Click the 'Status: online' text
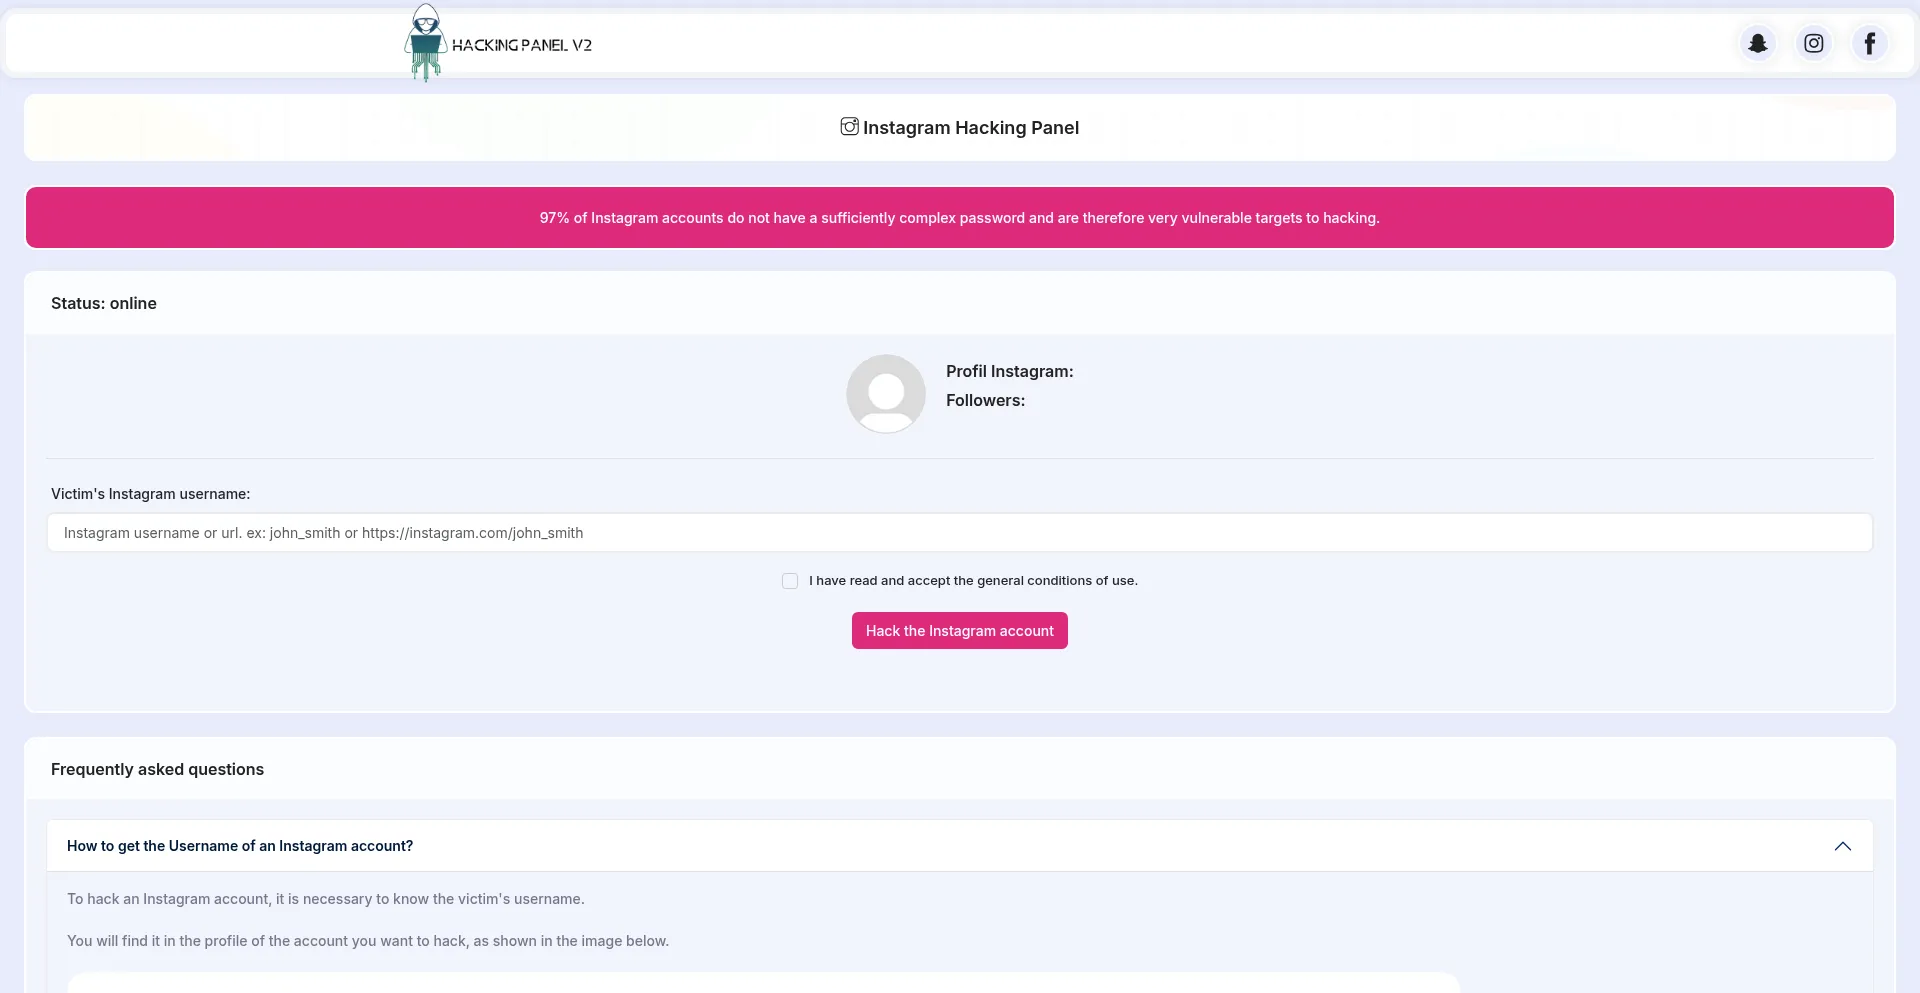The height and width of the screenshot is (993, 1920). [x=104, y=303]
